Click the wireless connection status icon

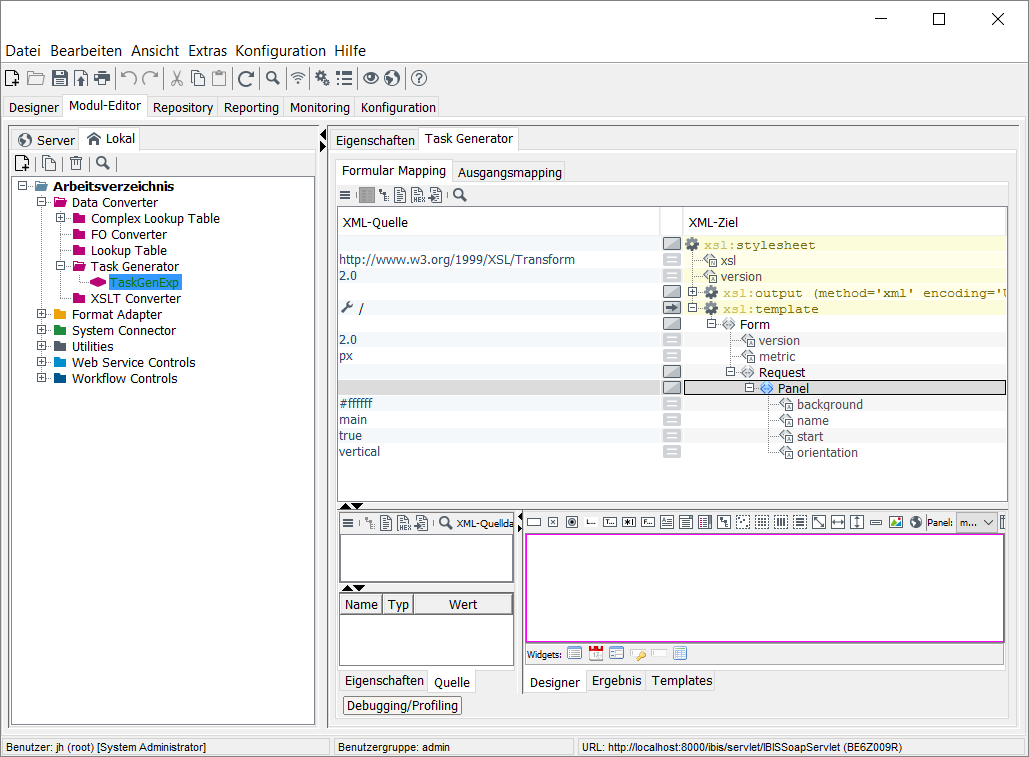pyautogui.click(x=297, y=78)
